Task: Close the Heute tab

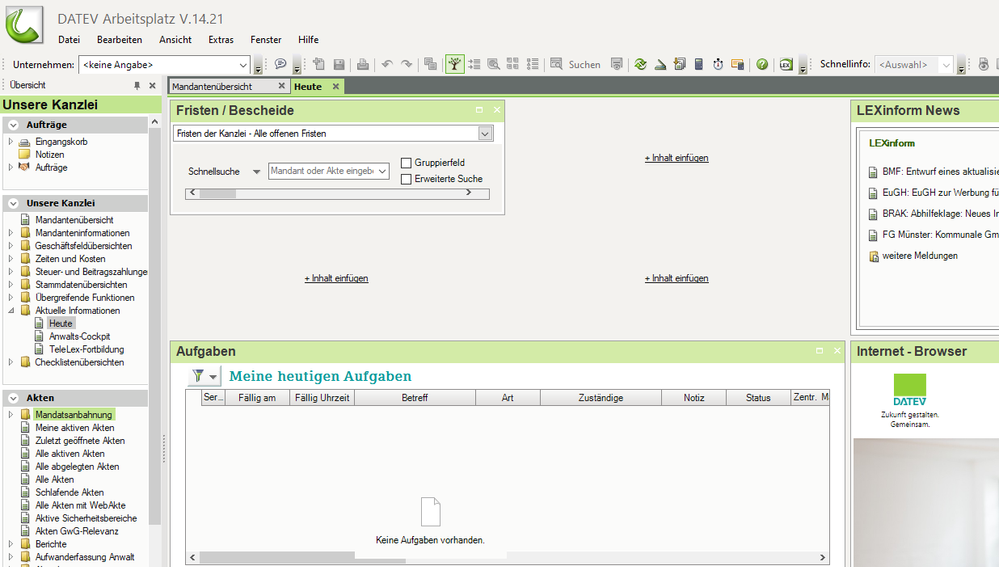Action: tap(336, 87)
